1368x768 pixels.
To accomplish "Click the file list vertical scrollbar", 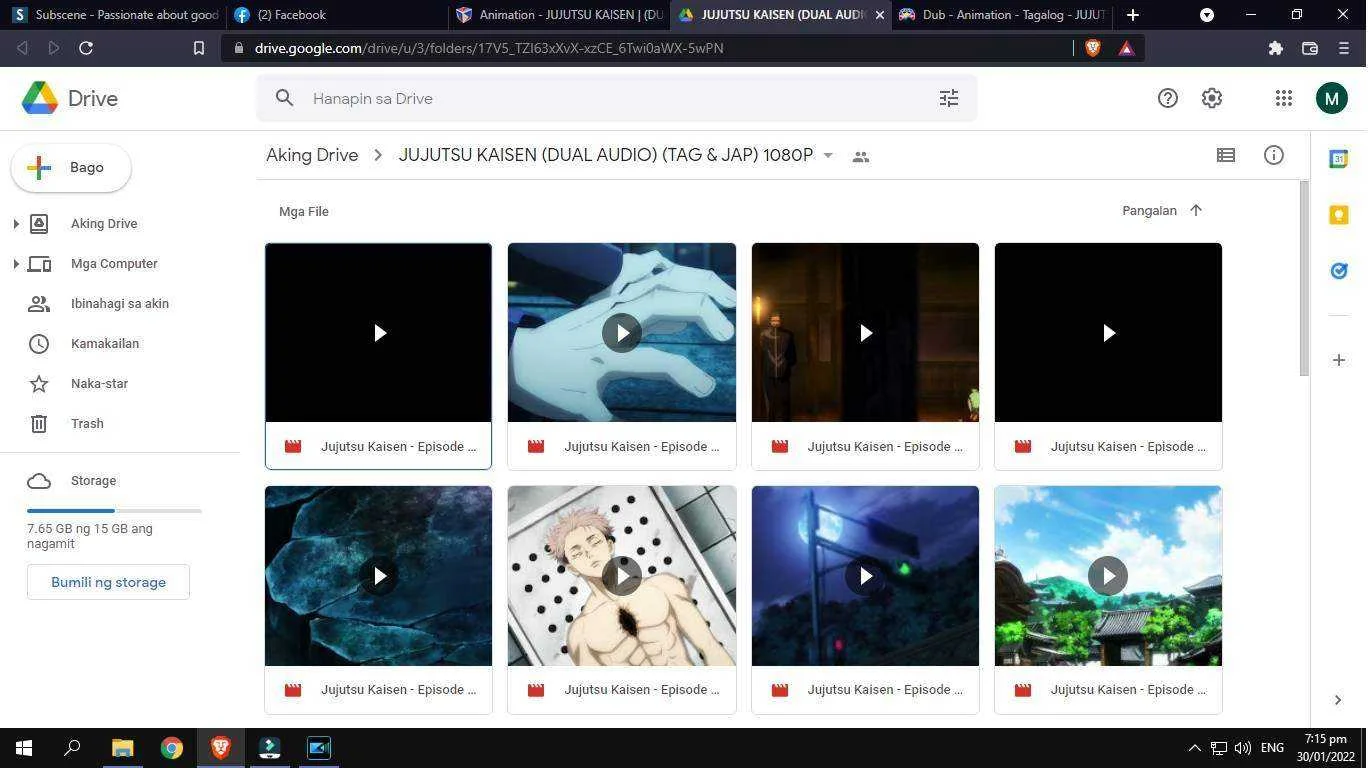I will tap(1304, 278).
